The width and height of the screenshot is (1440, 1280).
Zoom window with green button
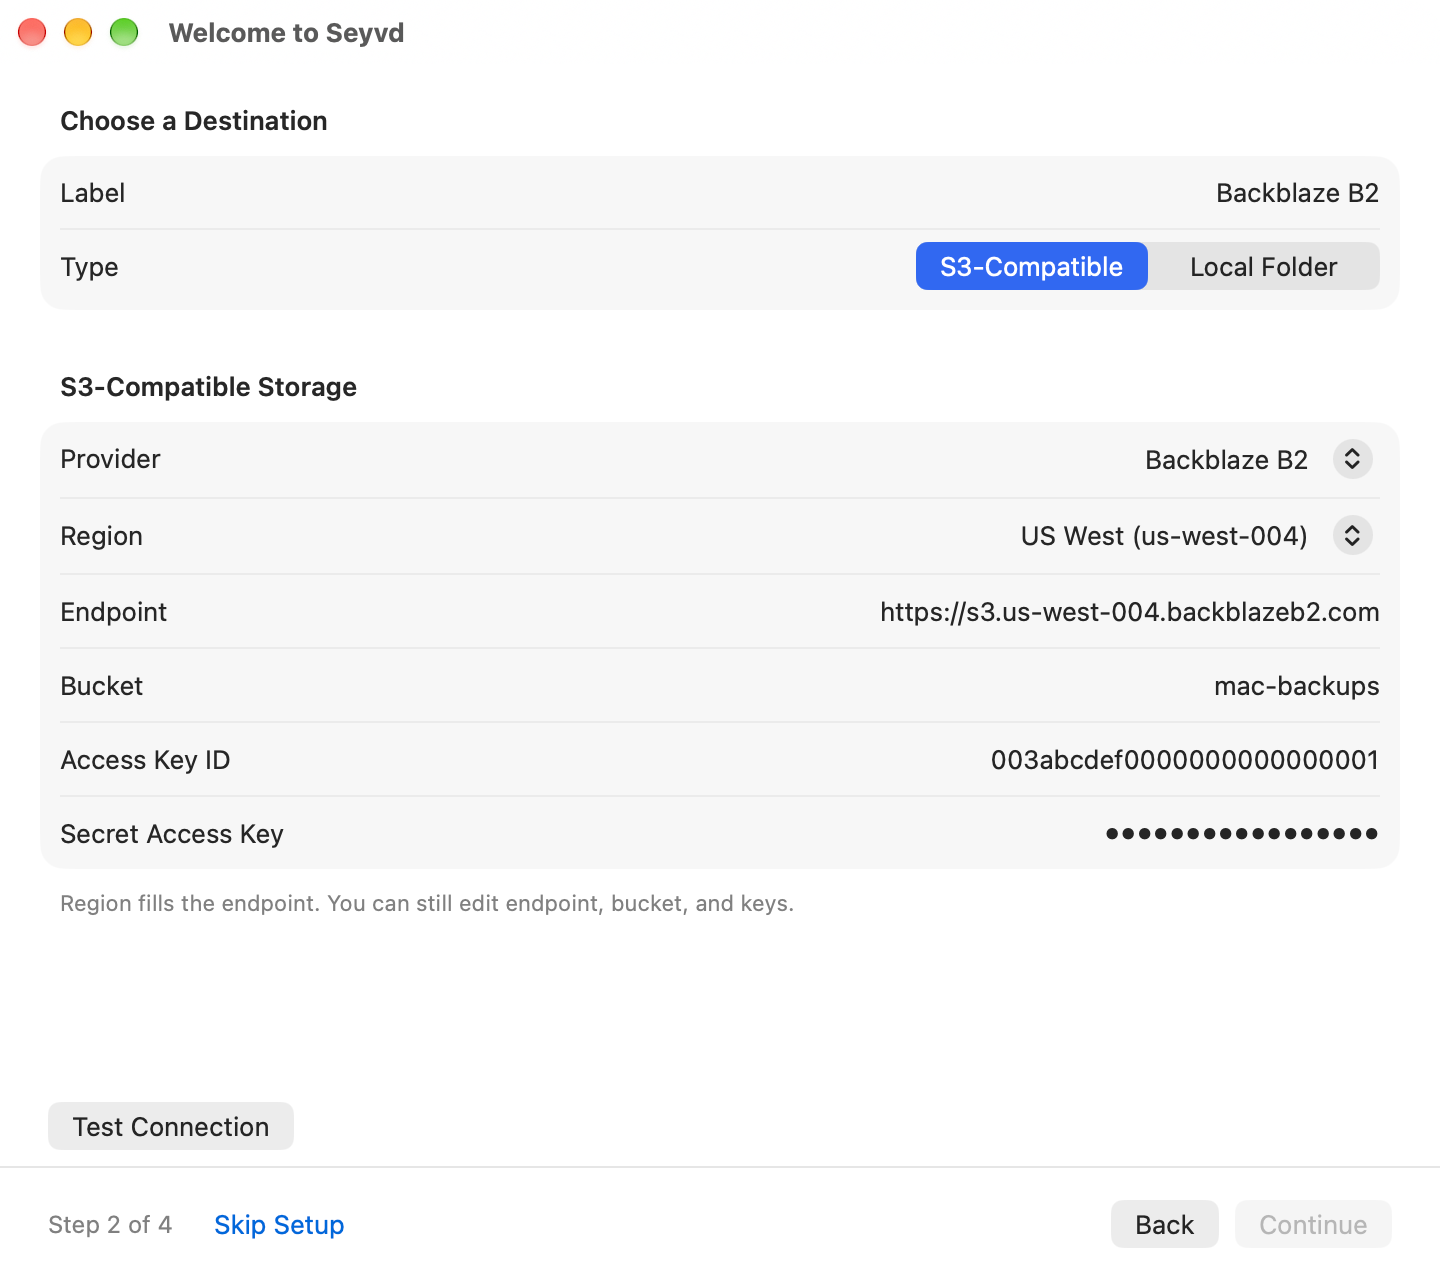(x=124, y=33)
